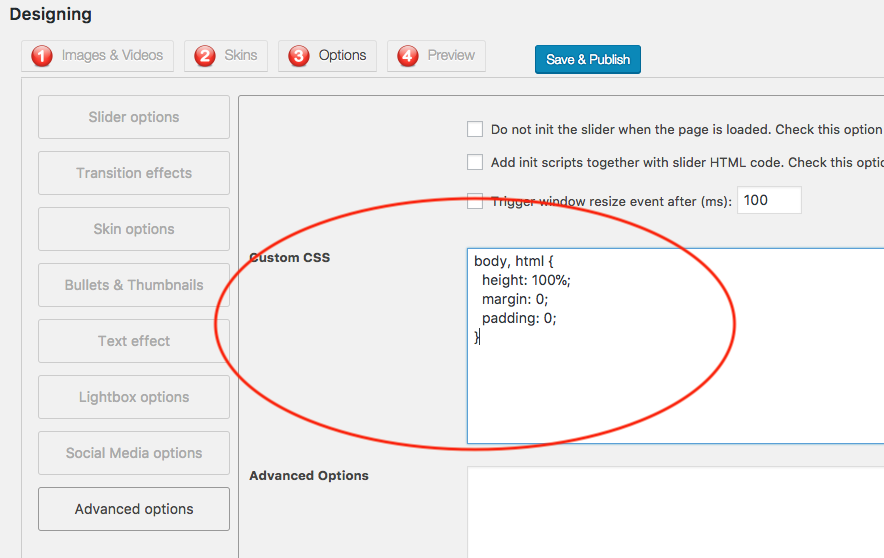884x558 pixels.
Task: Select the Advanced options section
Action: 134,509
